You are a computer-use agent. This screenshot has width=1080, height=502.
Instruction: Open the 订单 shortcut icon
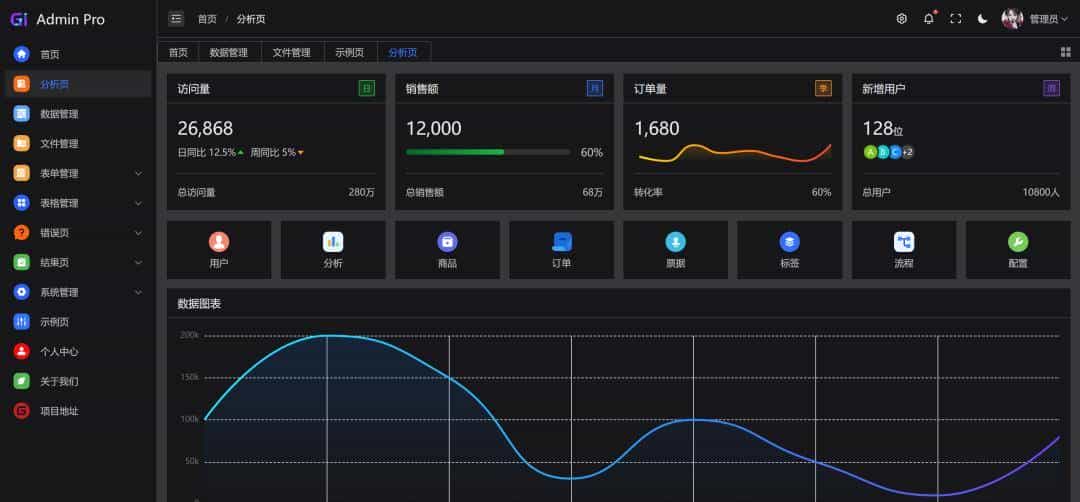pyautogui.click(x=562, y=242)
